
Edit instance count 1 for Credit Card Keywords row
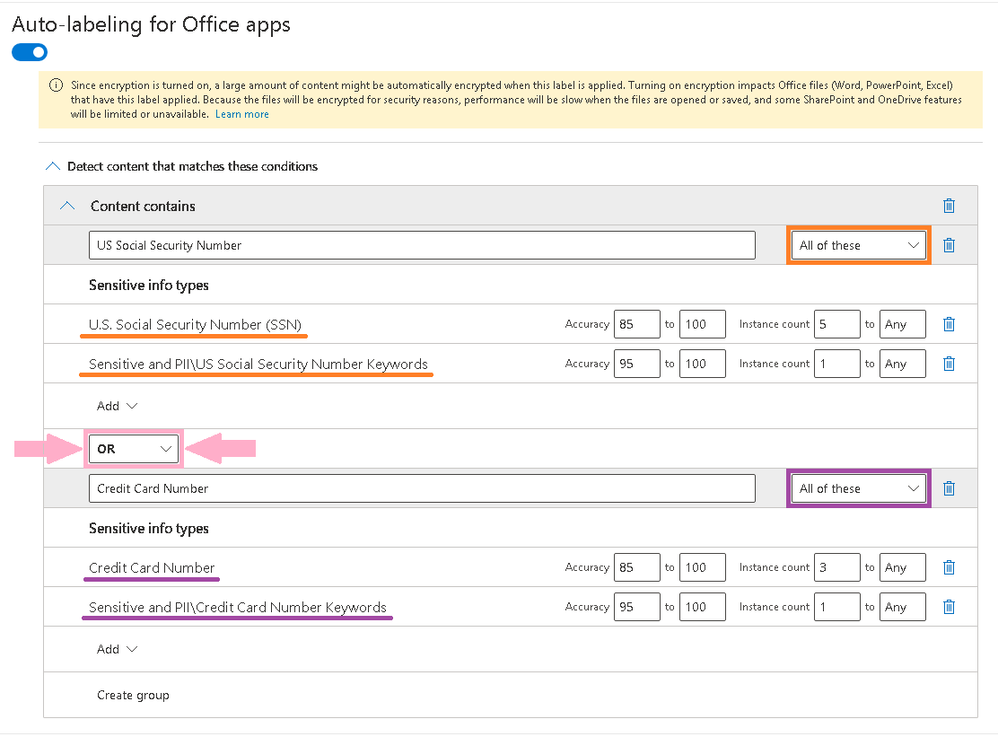tap(837, 607)
